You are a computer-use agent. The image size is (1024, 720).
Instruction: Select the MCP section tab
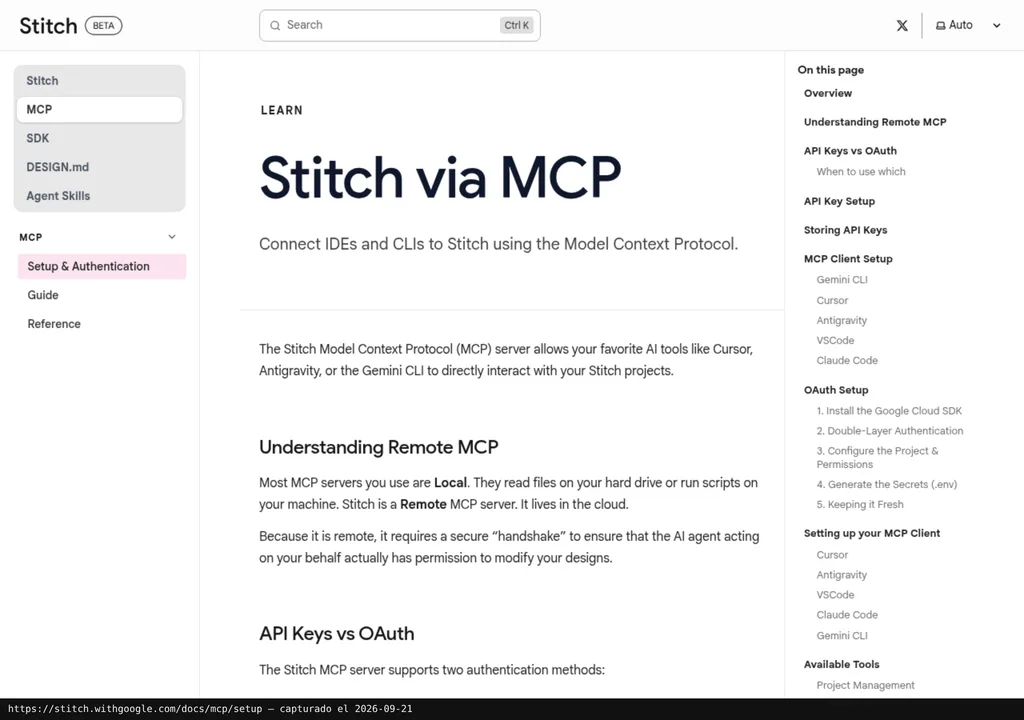click(99, 109)
